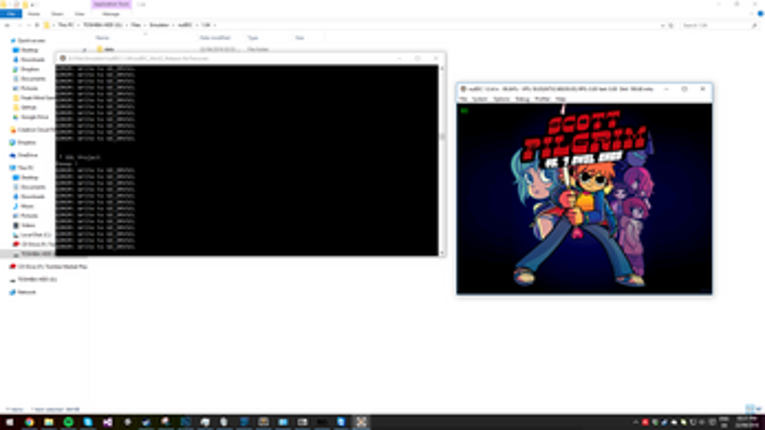Switch to the View ribbon tab in Explorer

pos(80,14)
